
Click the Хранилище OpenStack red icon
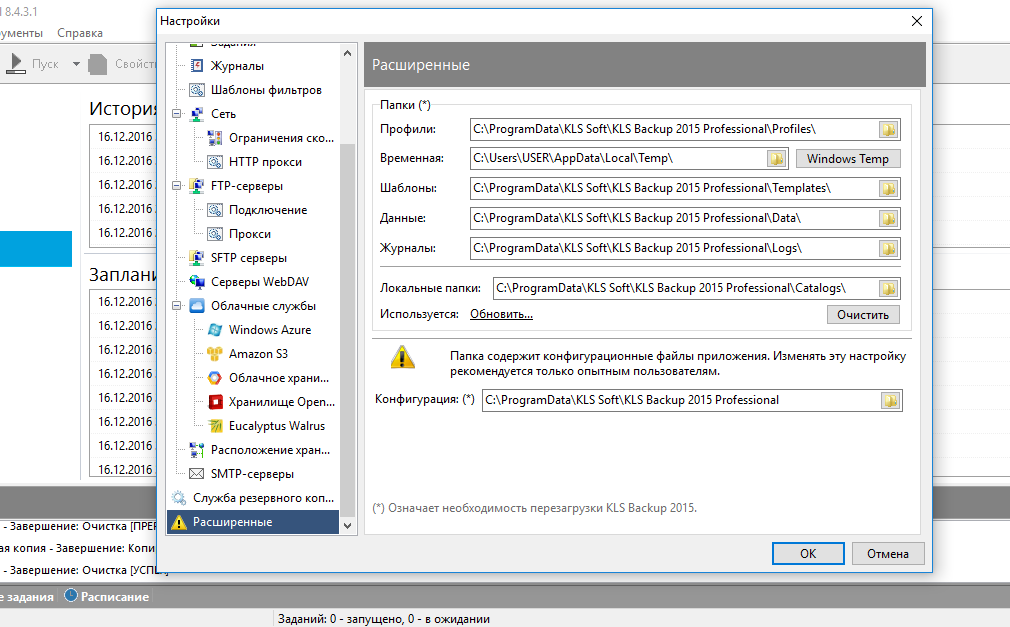click(214, 402)
